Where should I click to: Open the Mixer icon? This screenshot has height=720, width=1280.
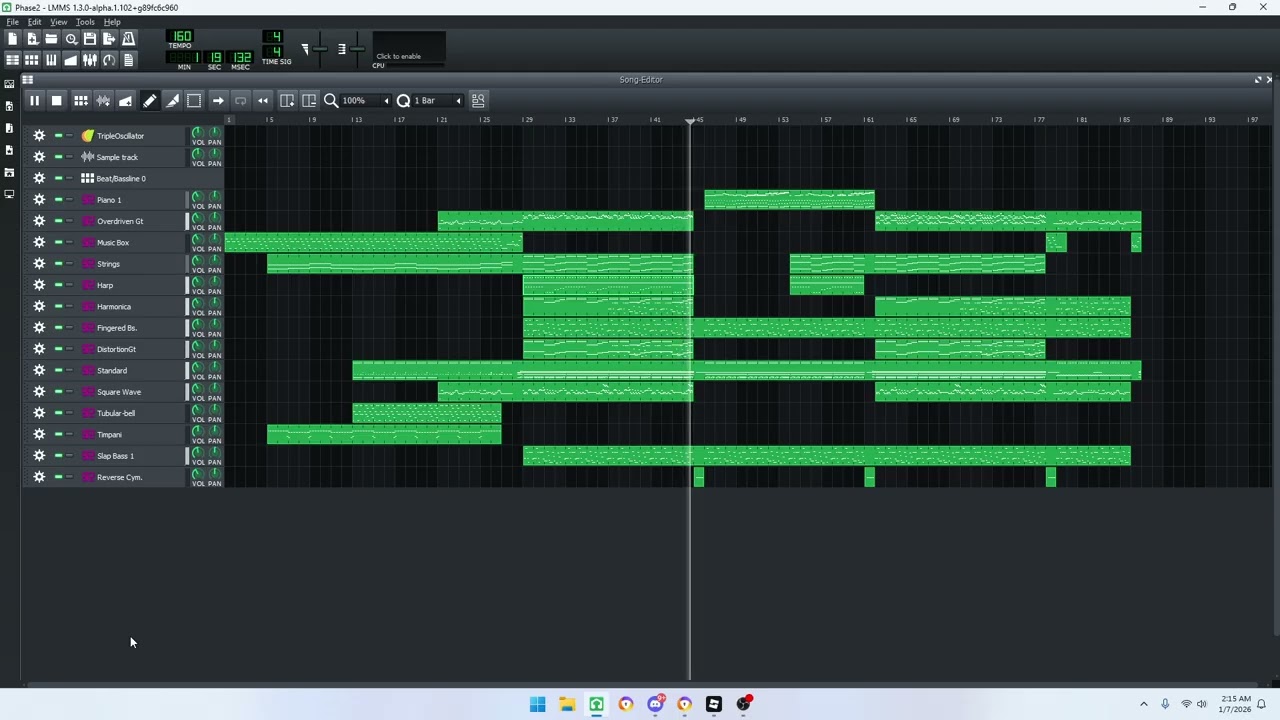tap(90, 60)
